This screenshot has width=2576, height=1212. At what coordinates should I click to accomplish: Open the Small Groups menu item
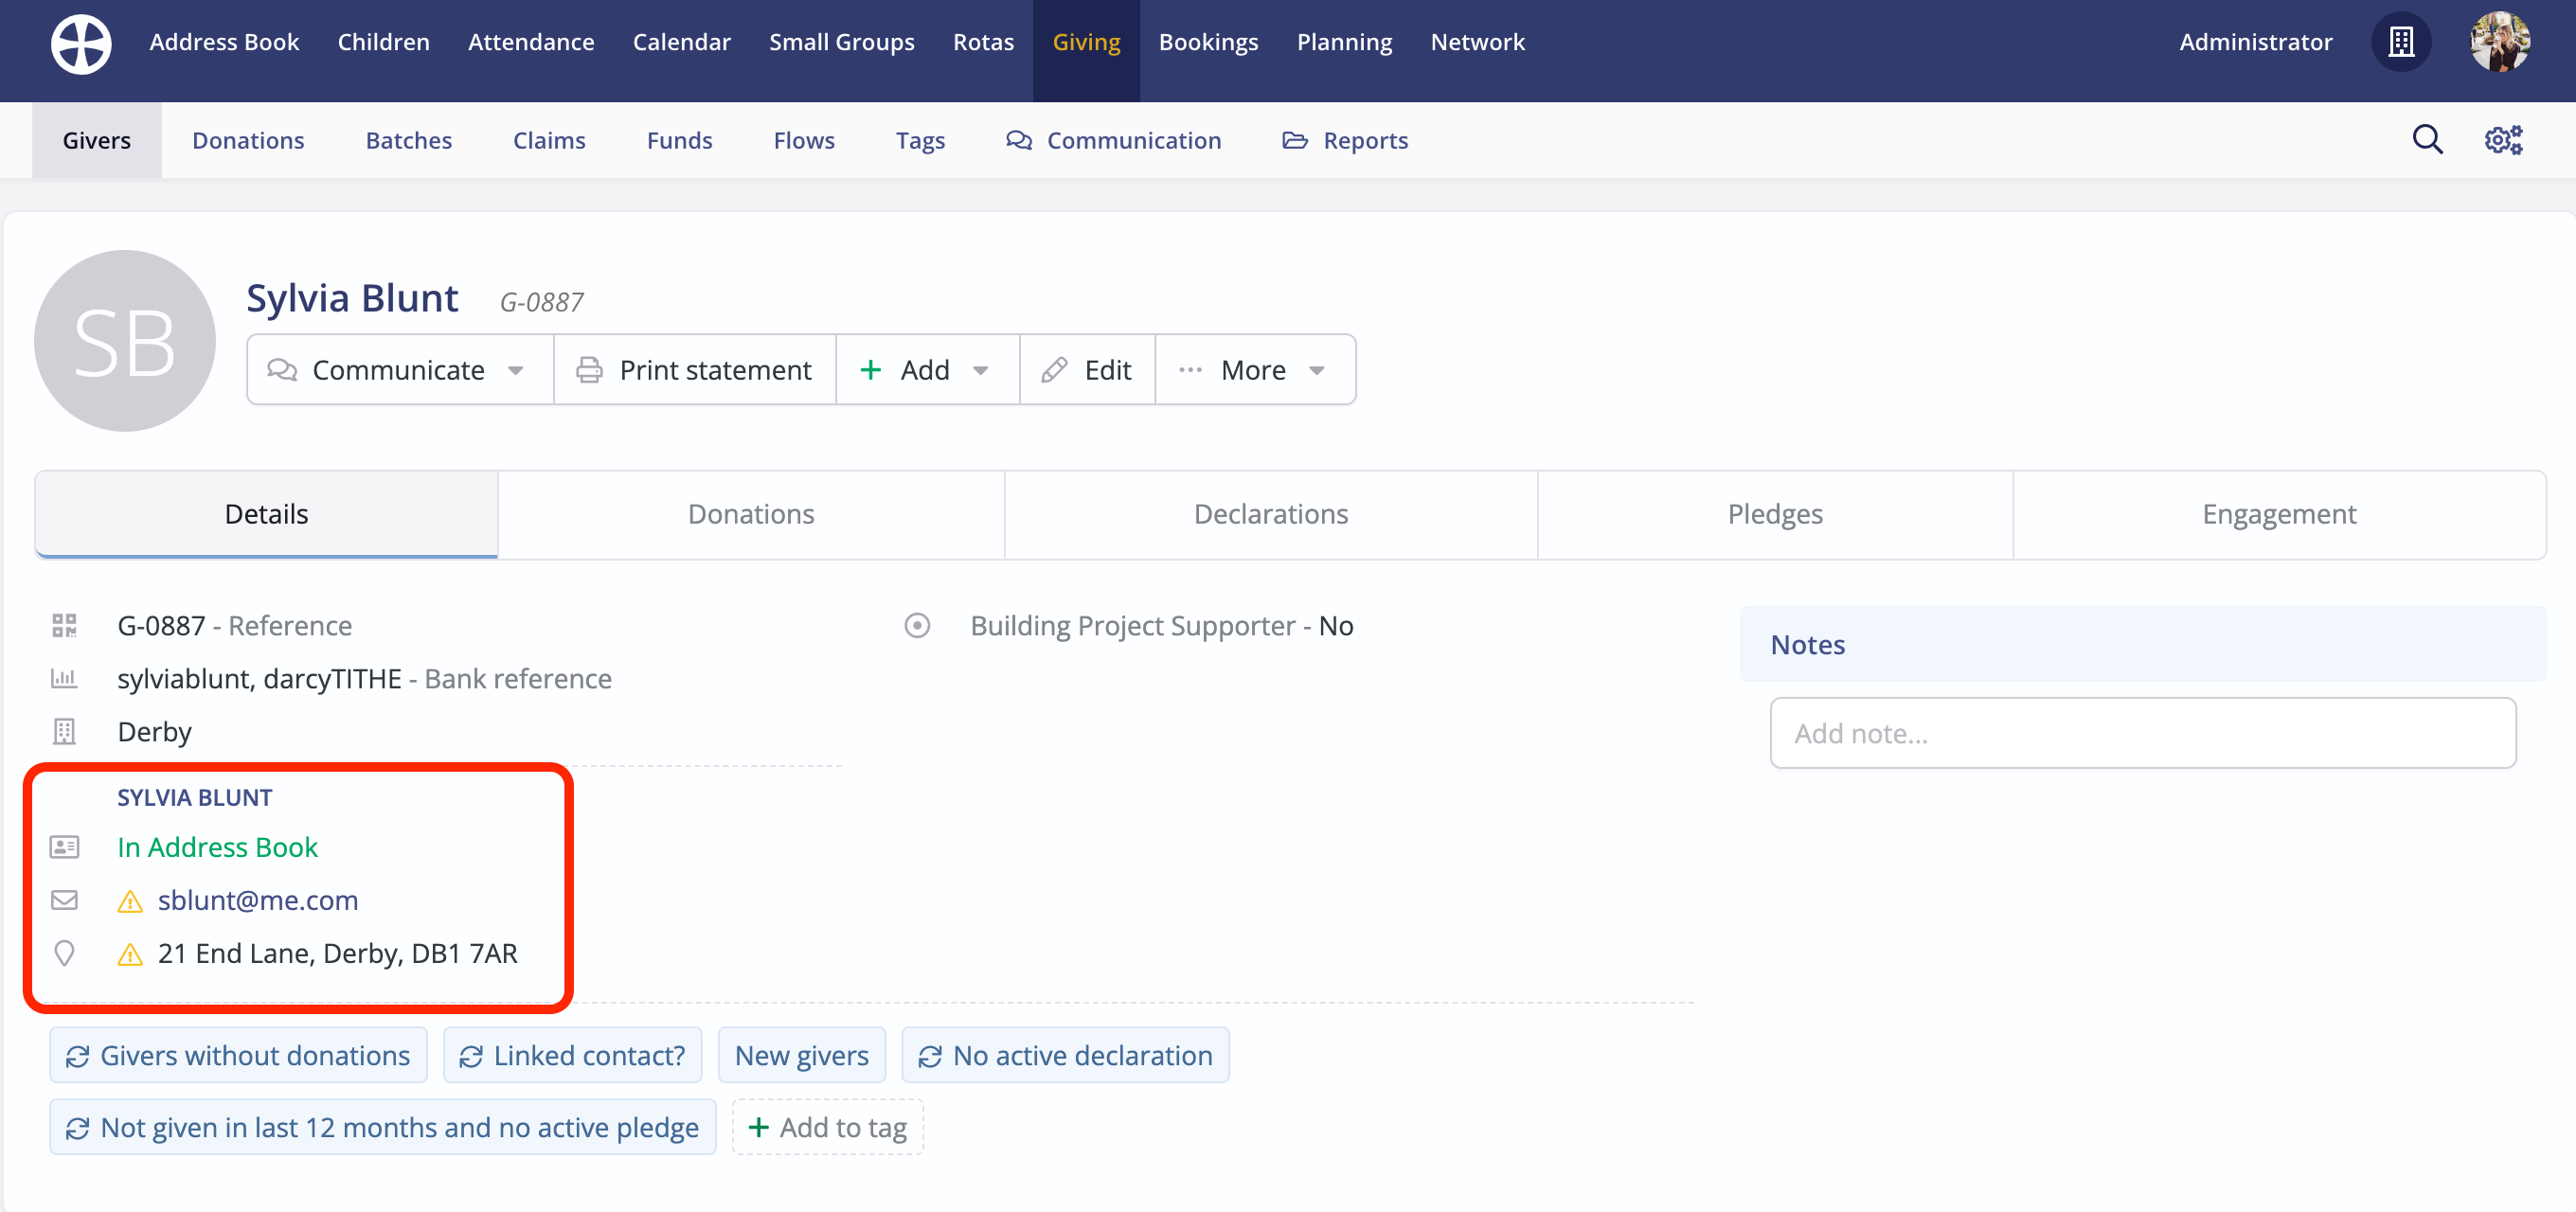point(841,42)
